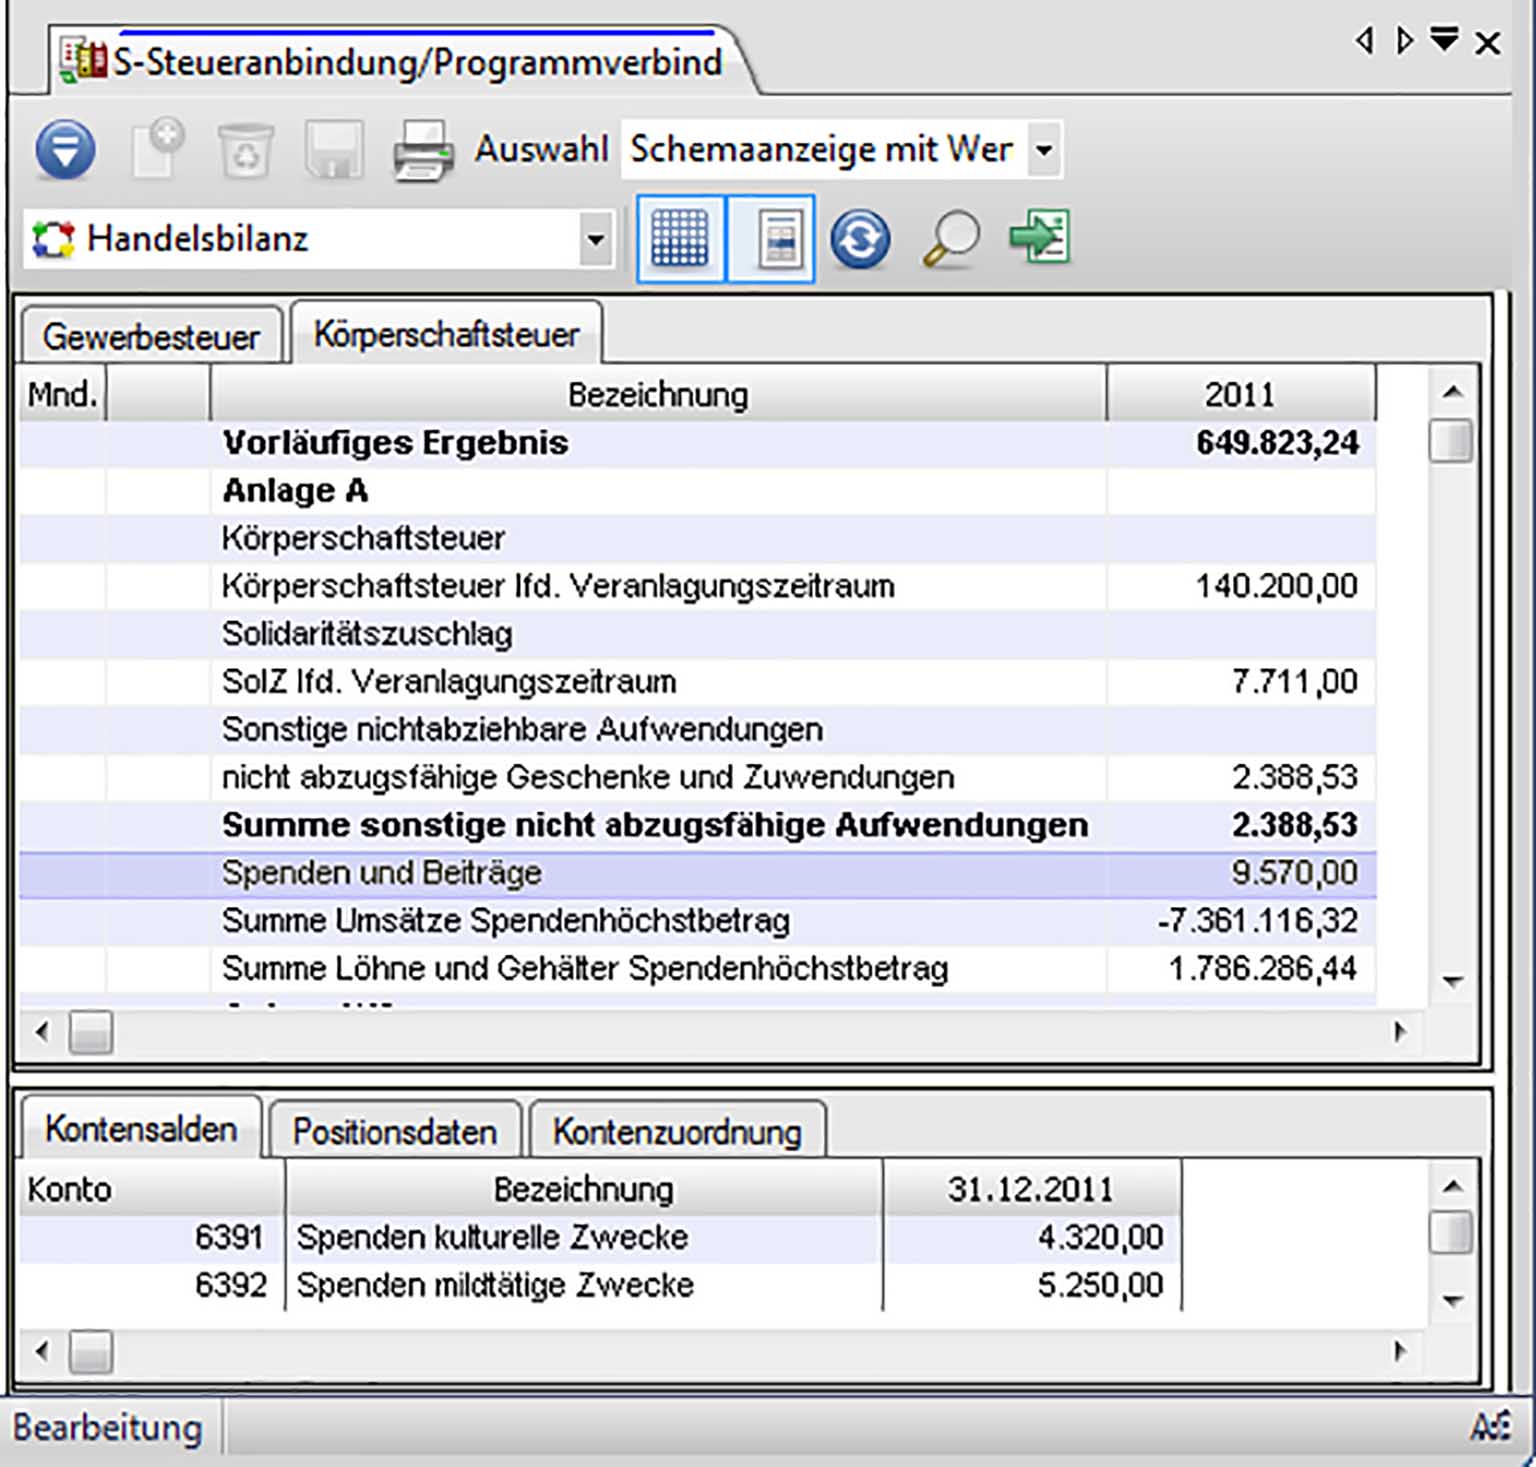Click the Körperschaftsteuer heading row

click(697, 539)
